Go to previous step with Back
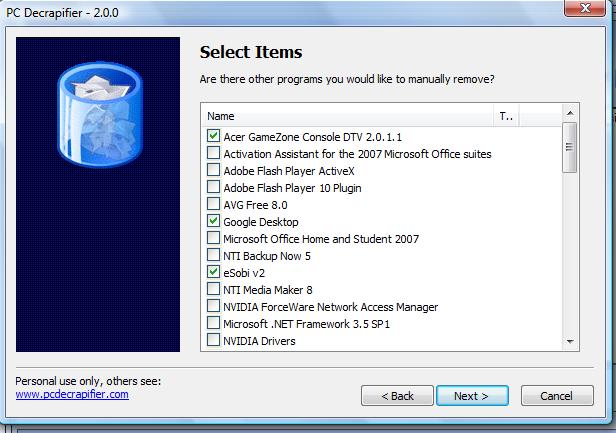The height and width of the screenshot is (433, 616). (397, 396)
